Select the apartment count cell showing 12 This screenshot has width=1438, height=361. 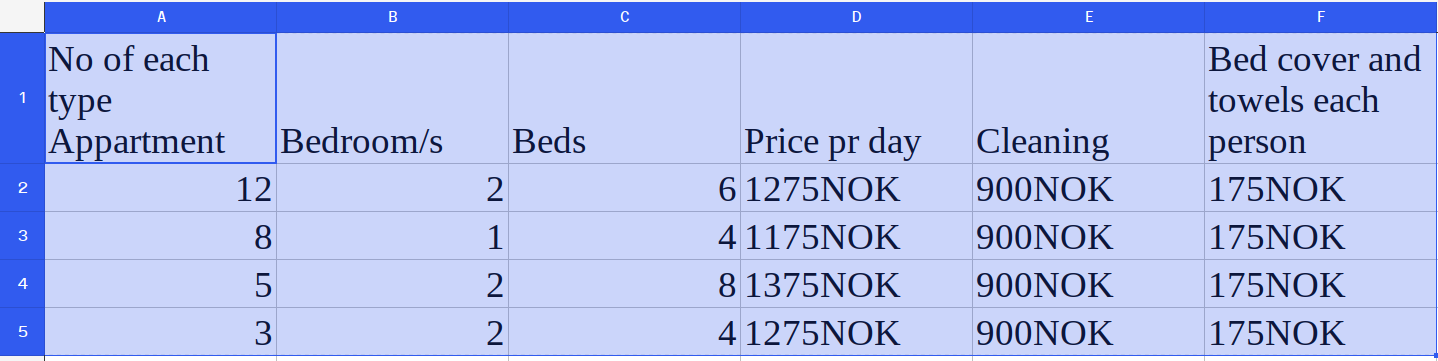click(160, 188)
